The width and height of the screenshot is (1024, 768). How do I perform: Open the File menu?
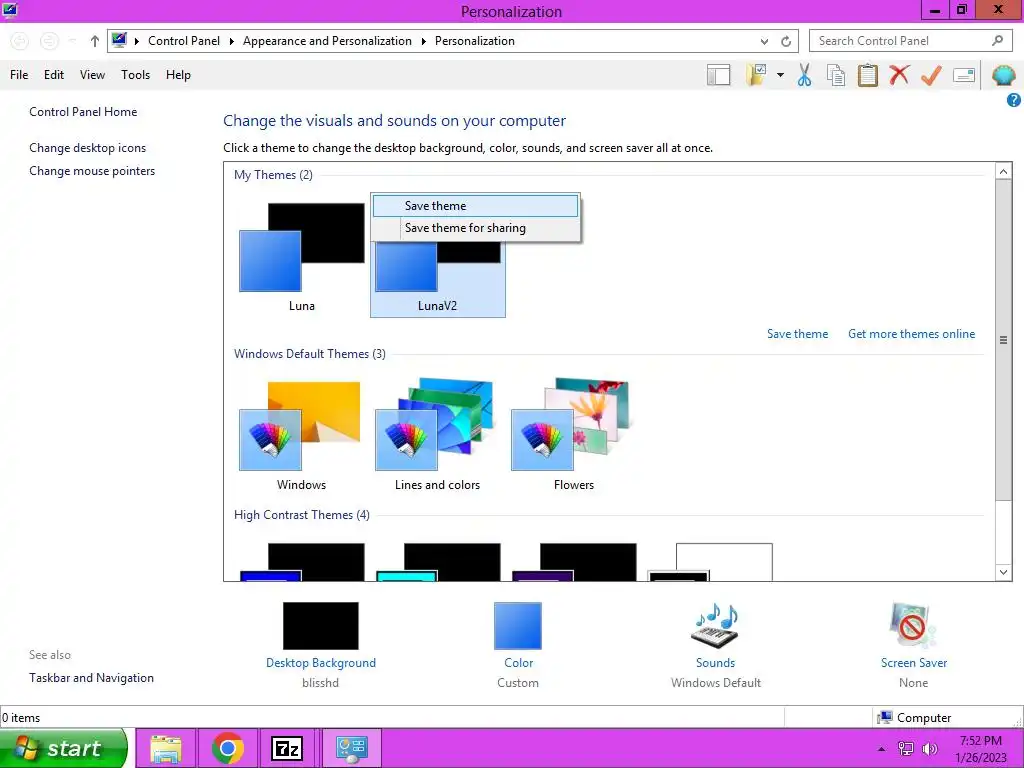(x=19, y=74)
